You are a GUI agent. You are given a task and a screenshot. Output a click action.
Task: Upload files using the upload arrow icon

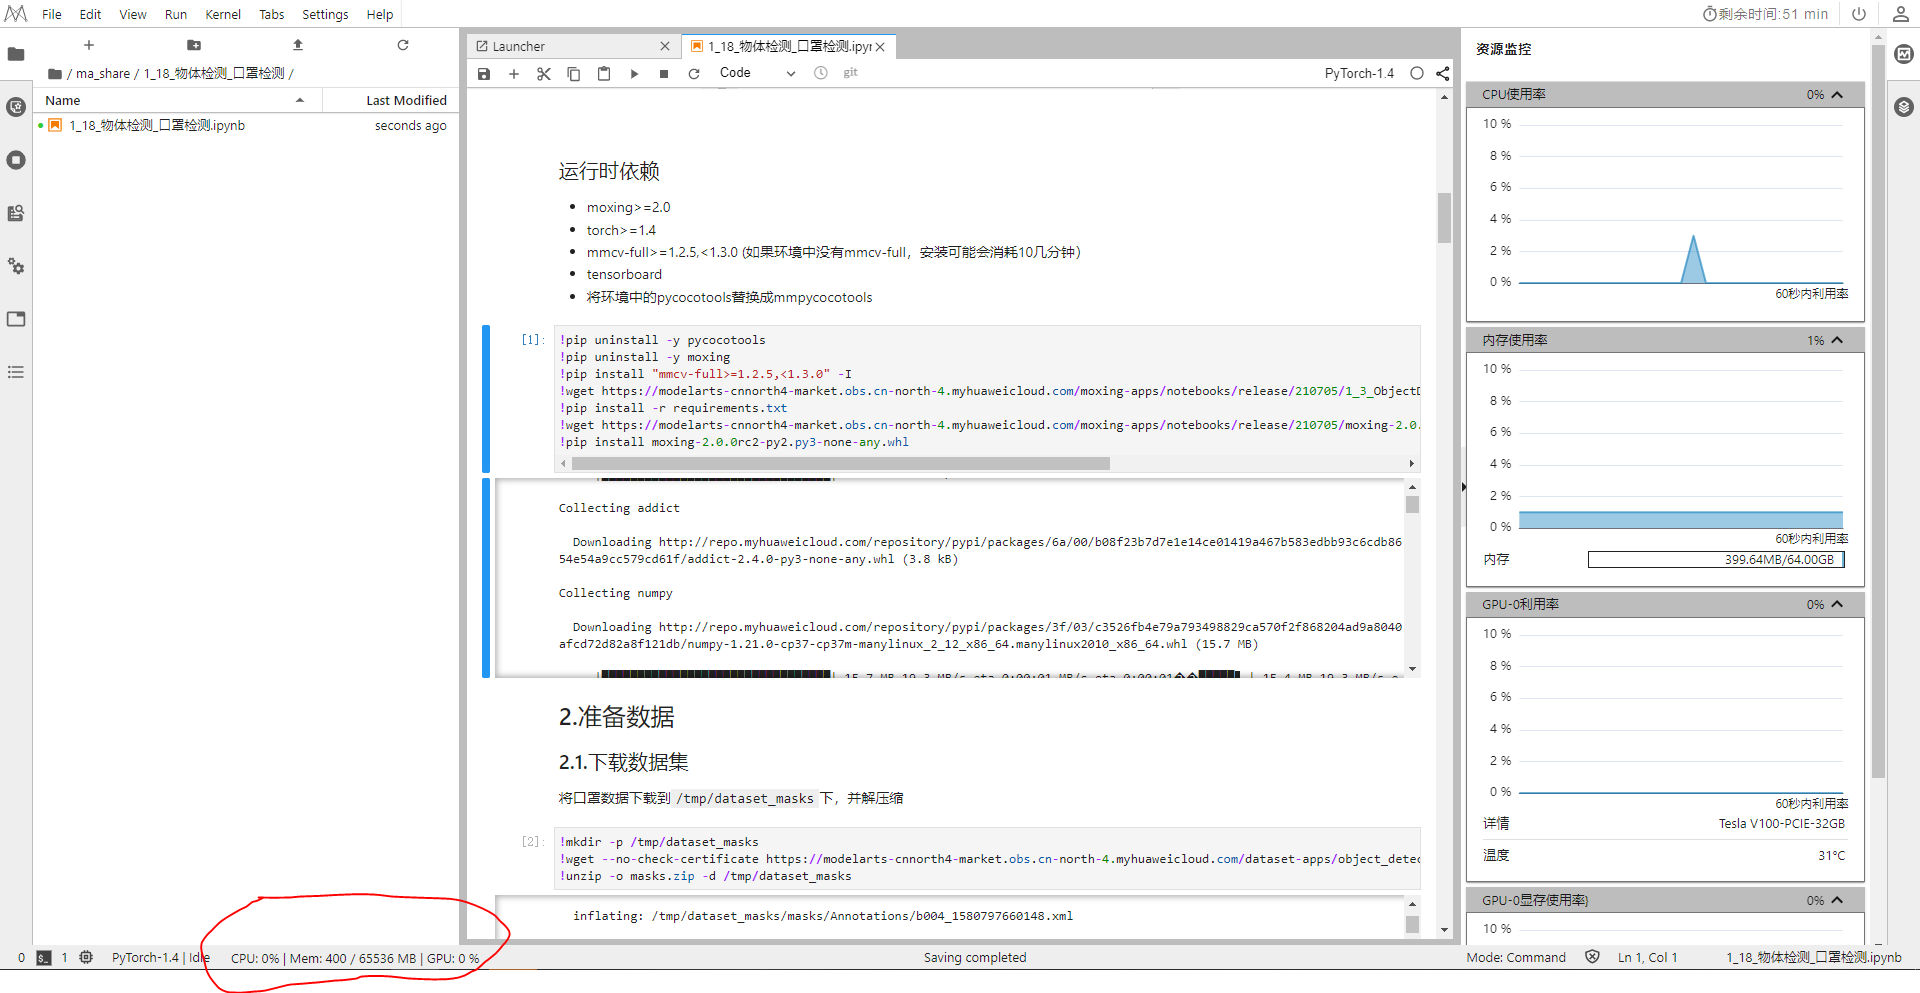(298, 45)
